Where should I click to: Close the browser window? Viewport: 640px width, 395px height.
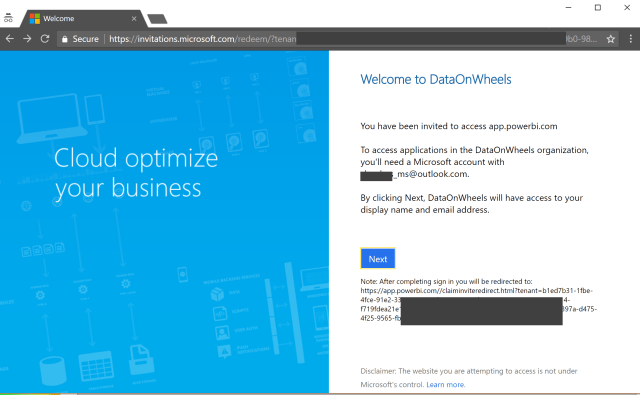[627, 7]
